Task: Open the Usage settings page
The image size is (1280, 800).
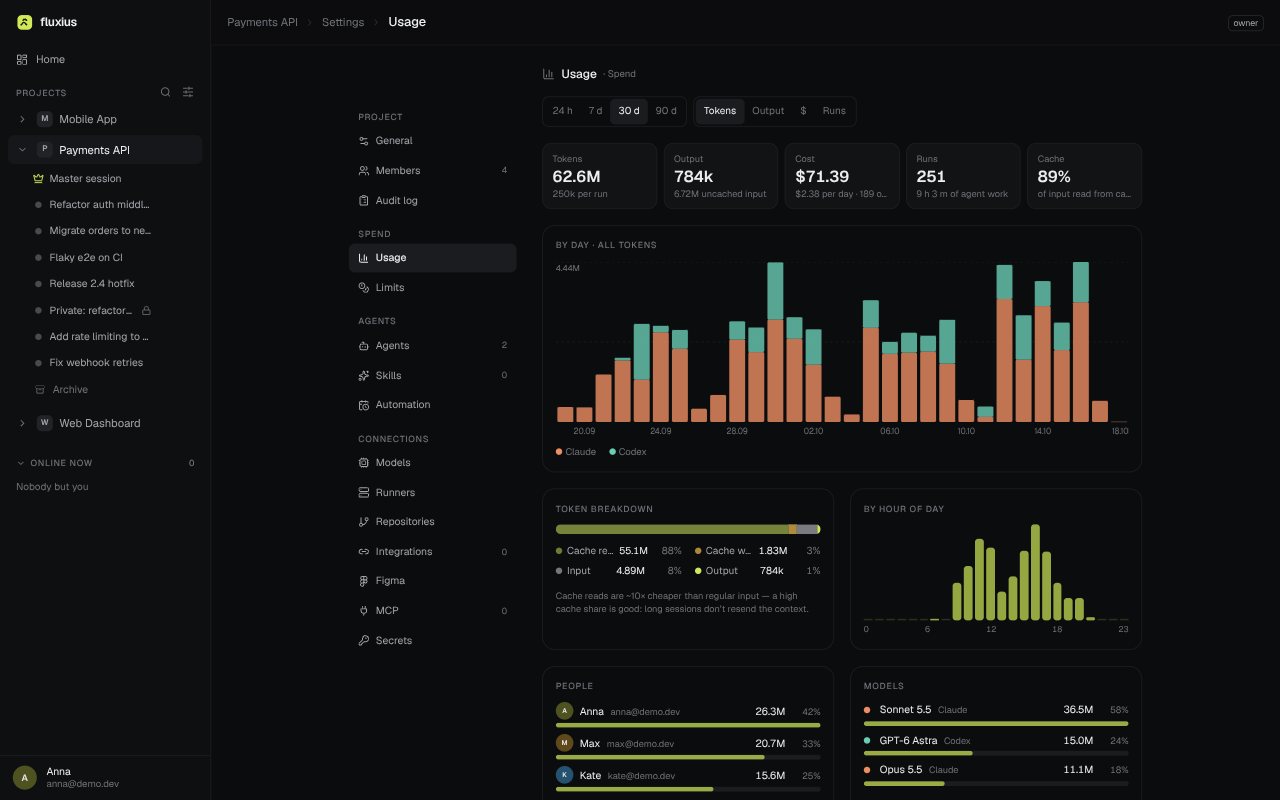Action: [x=433, y=258]
